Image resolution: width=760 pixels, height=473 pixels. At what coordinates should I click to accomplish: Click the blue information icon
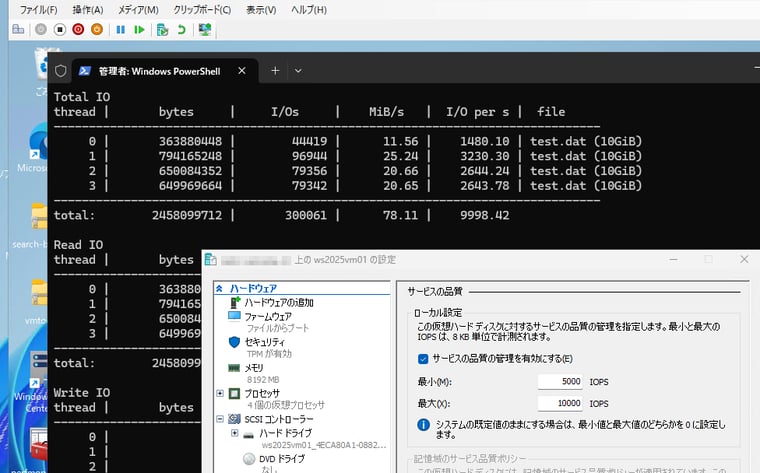click(424, 425)
